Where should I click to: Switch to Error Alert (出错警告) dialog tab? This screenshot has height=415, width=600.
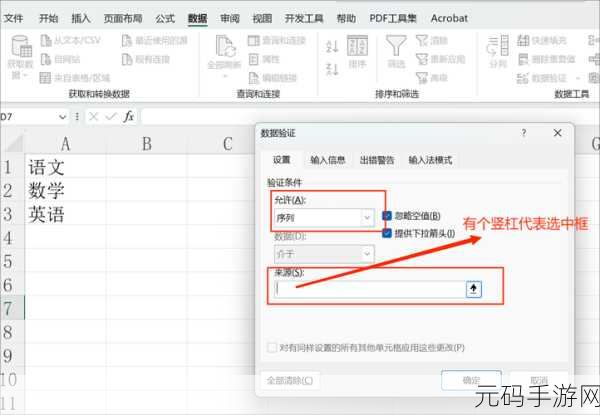coord(377,160)
